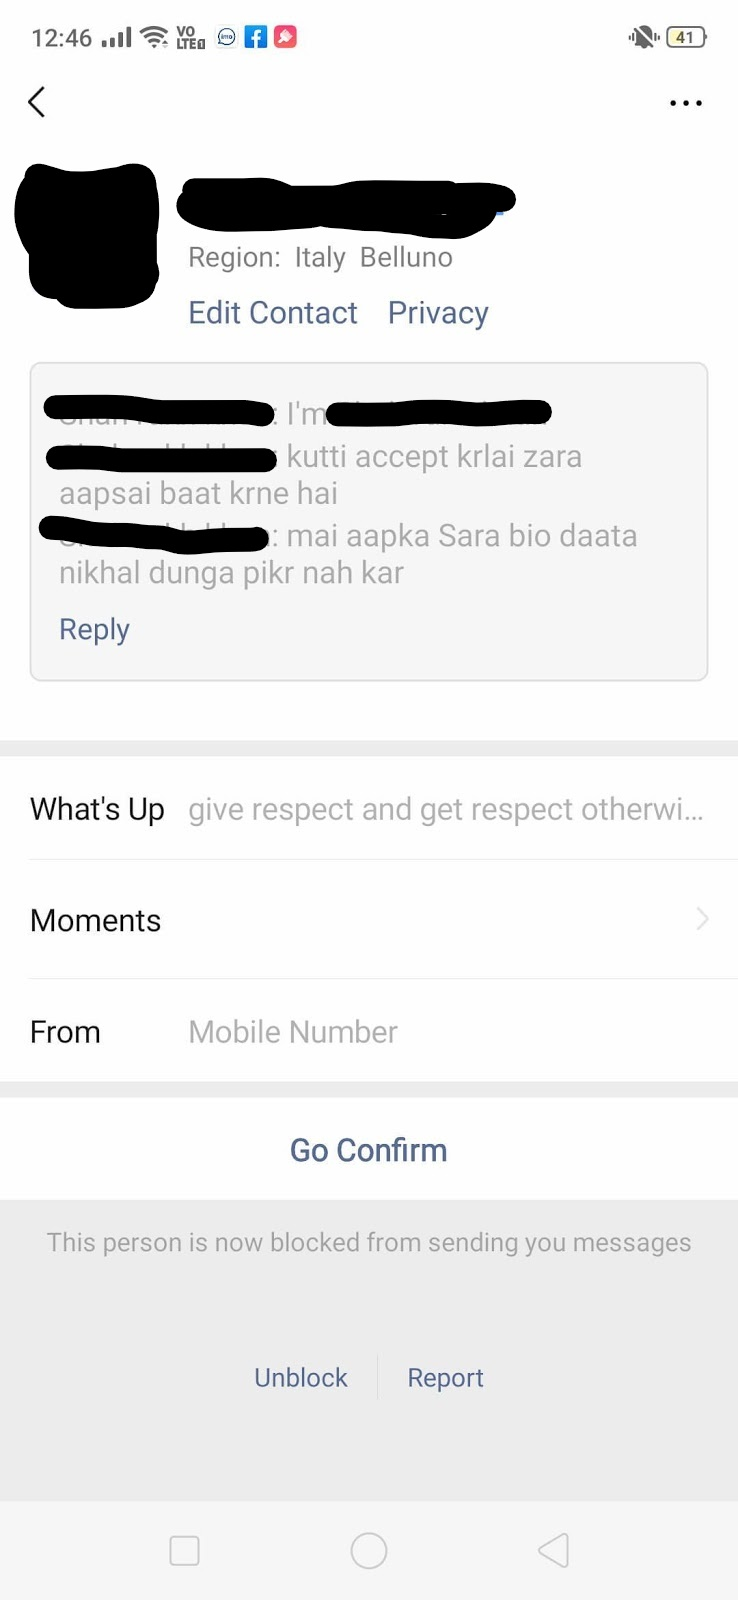The height and width of the screenshot is (1600, 738).
Task: Unblock this contact
Action: coord(300,1378)
